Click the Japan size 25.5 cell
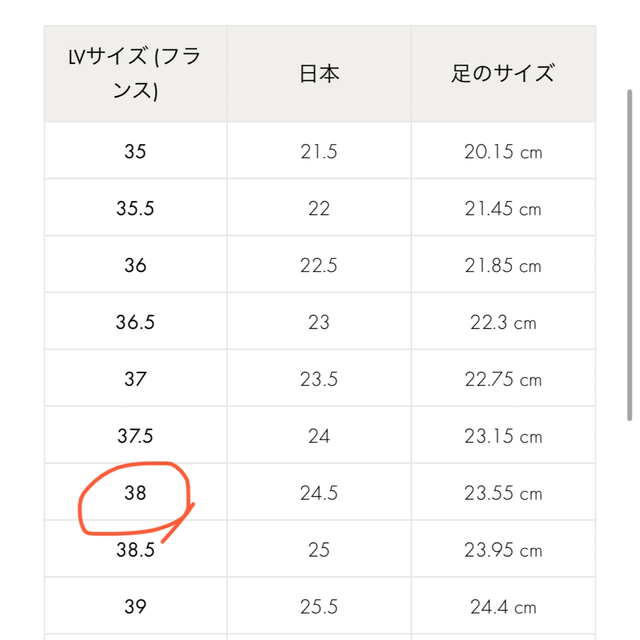640x640 pixels. click(319, 606)
